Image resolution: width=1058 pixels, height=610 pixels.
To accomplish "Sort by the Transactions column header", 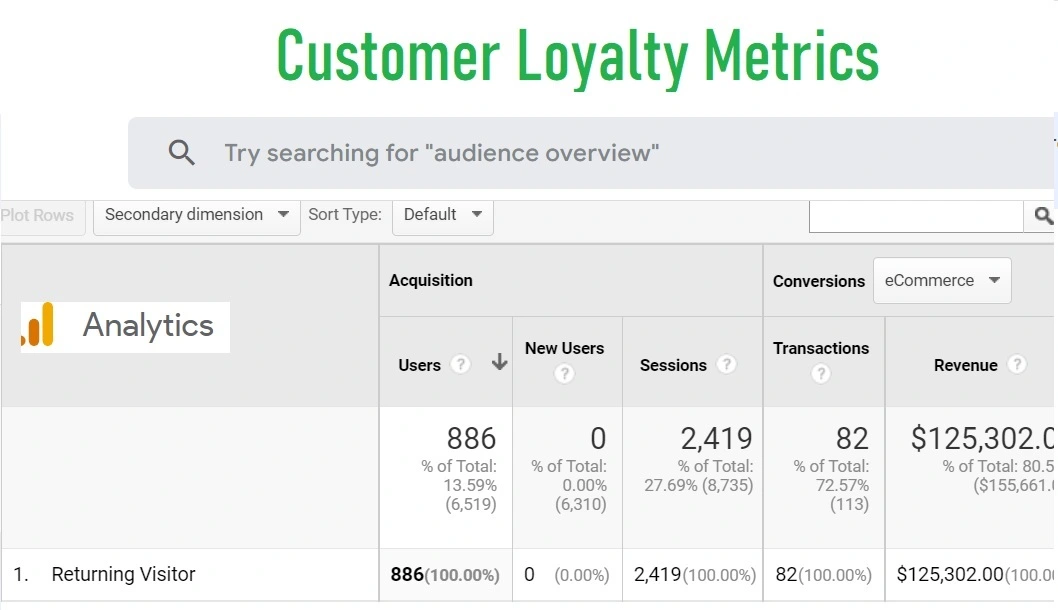I will (821, 348).
